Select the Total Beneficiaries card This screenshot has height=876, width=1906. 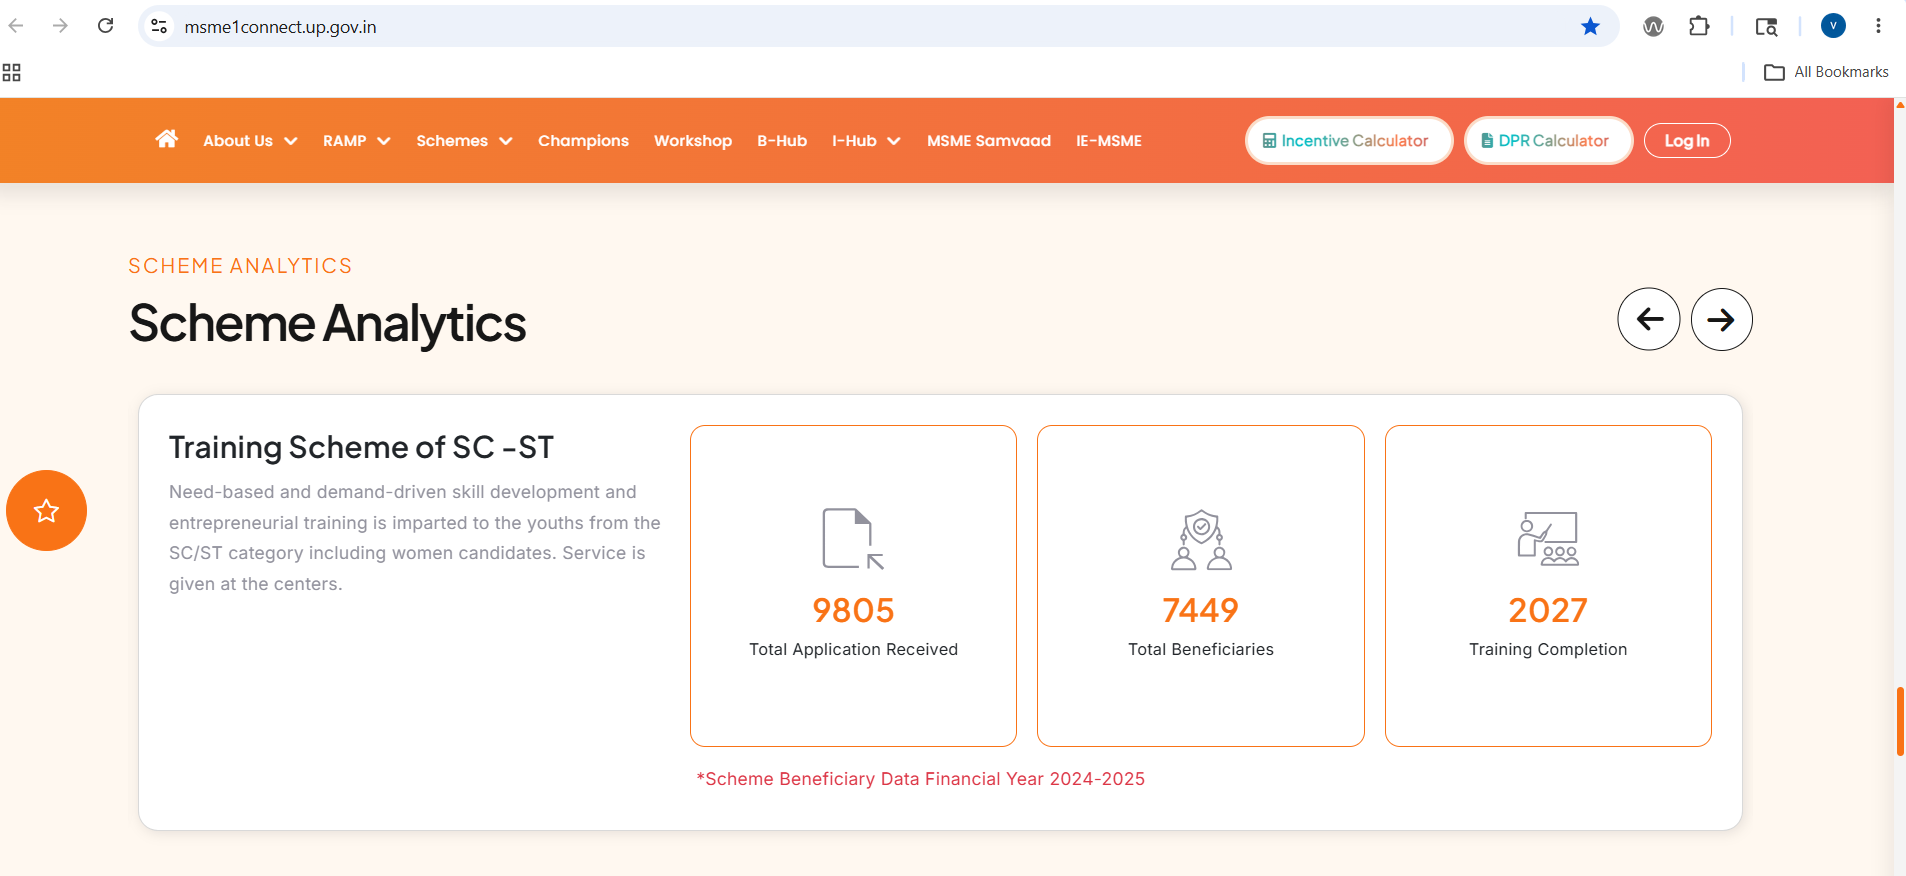[x=1201, y=586]
